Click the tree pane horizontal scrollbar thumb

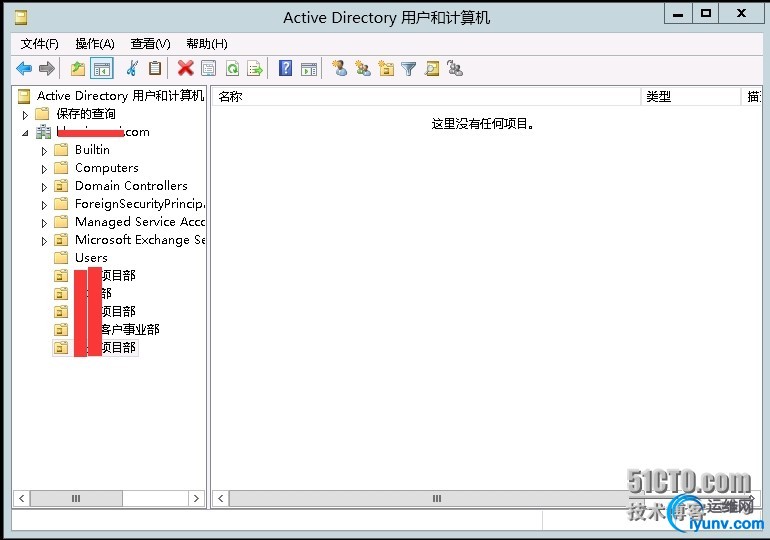point(76,498)
